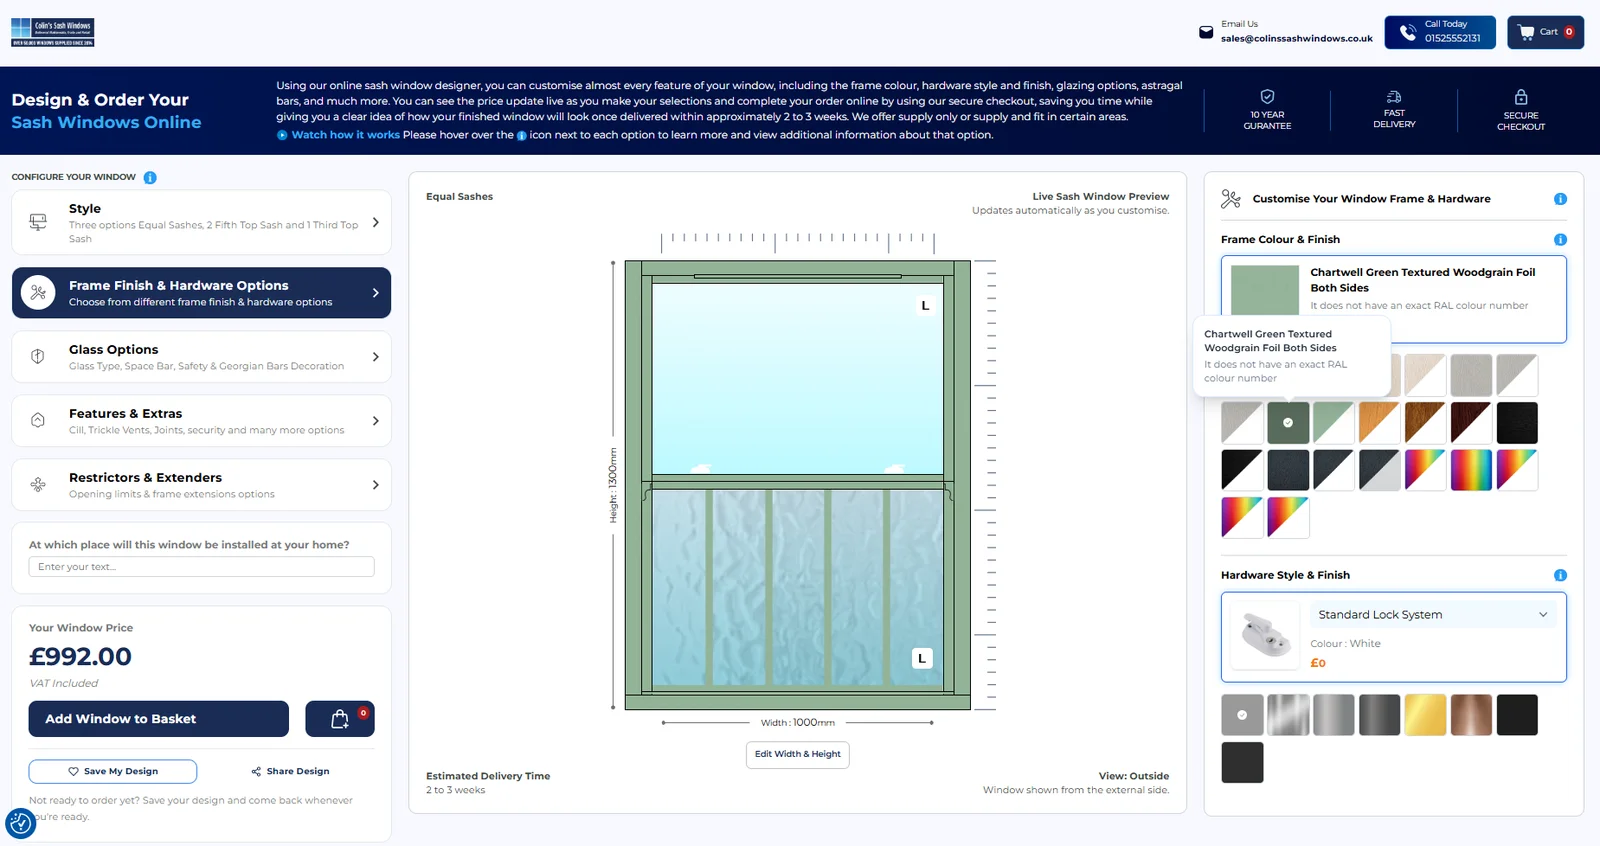Screen dimensions: 1600x846
Task: Click the basket icon button beside Add Window
Action: [x=340, y=719]
